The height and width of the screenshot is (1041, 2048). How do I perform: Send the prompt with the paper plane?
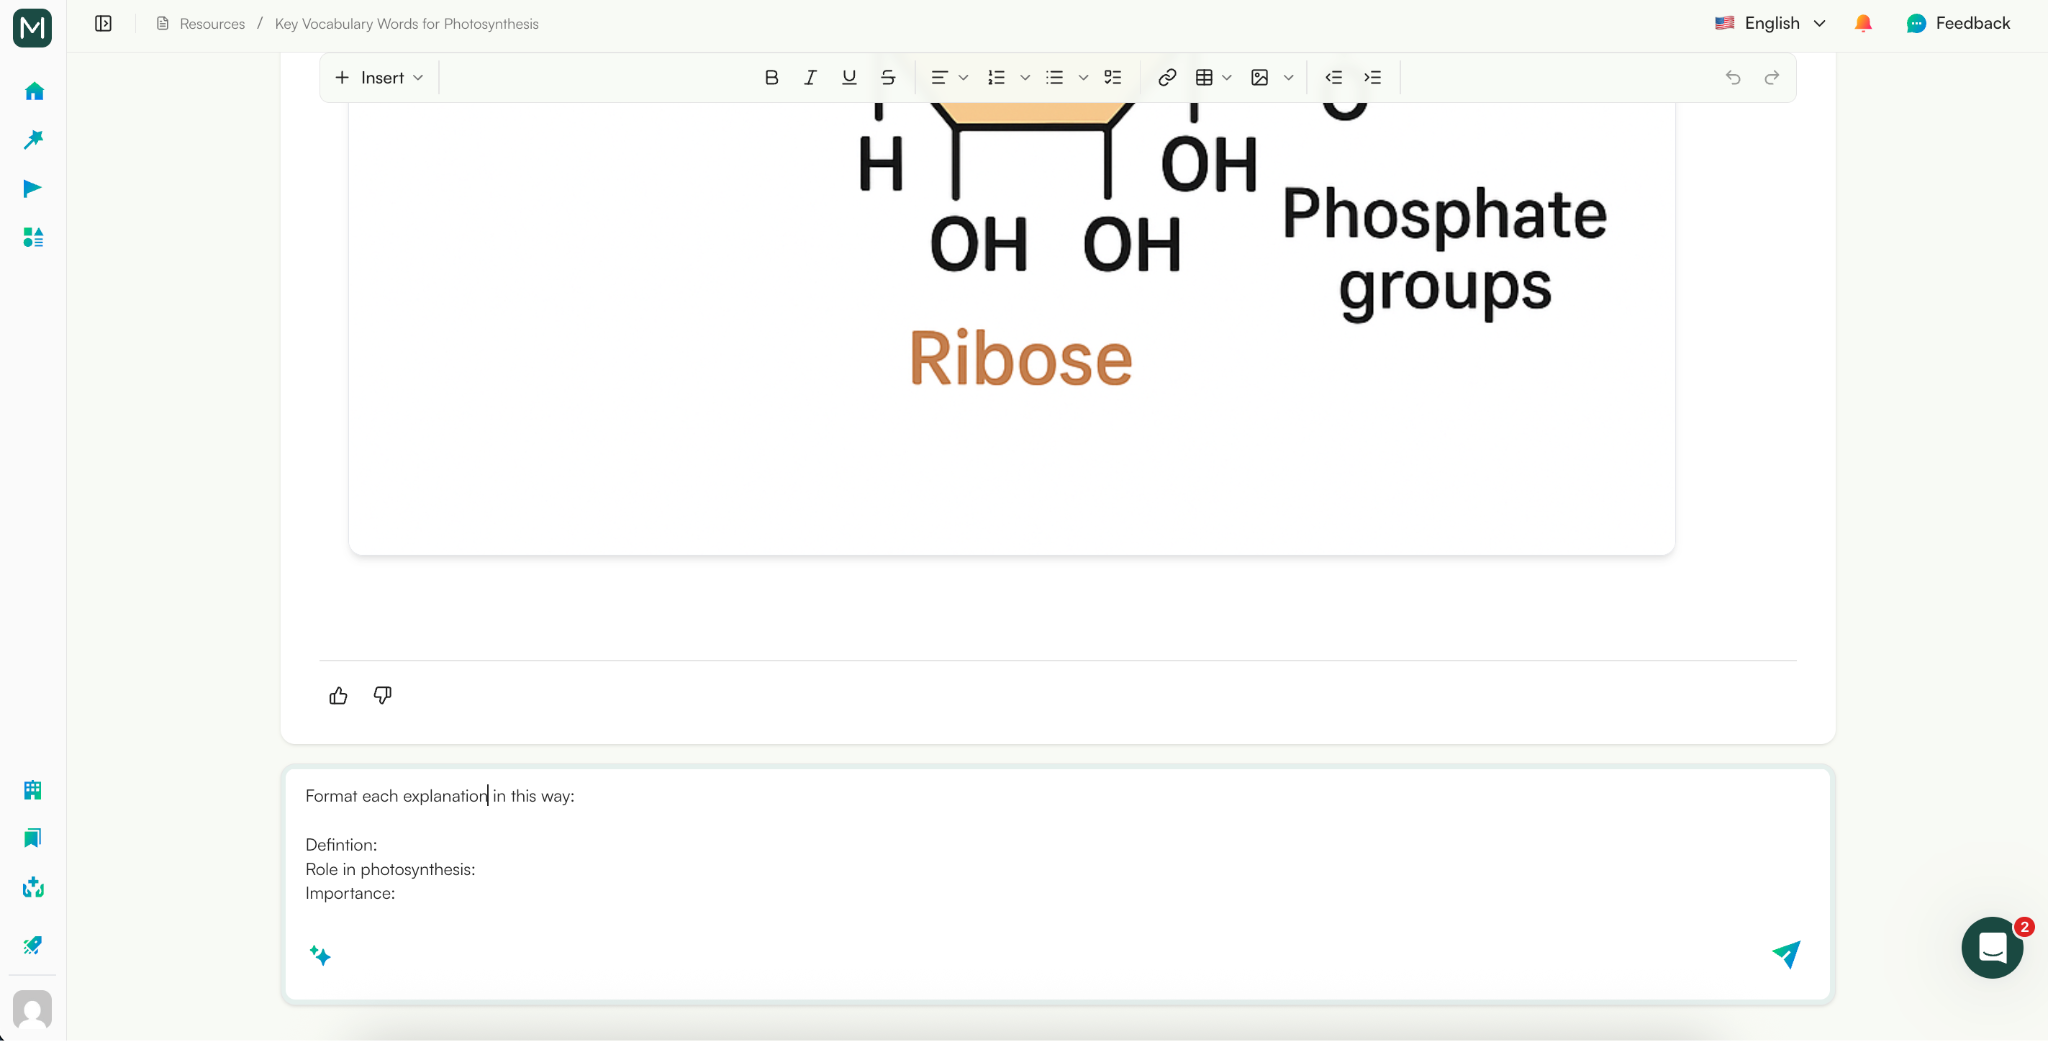pyautogui.click(x=1786, y=955)
